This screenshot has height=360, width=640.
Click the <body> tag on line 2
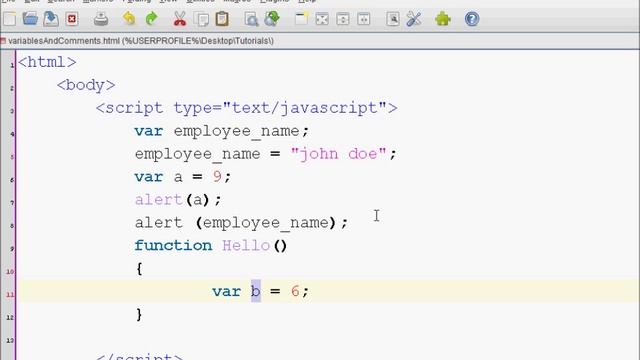(86, 85)
